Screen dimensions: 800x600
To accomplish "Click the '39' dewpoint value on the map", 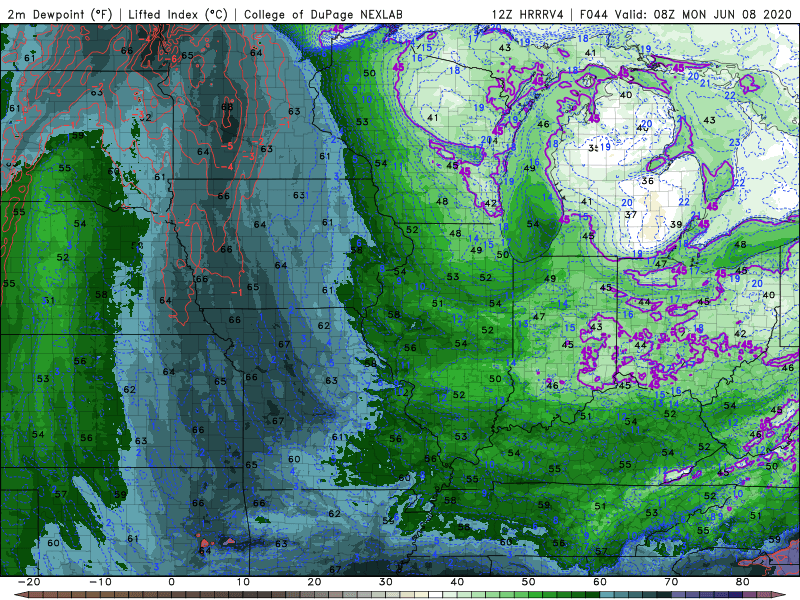I will point(676,224).
